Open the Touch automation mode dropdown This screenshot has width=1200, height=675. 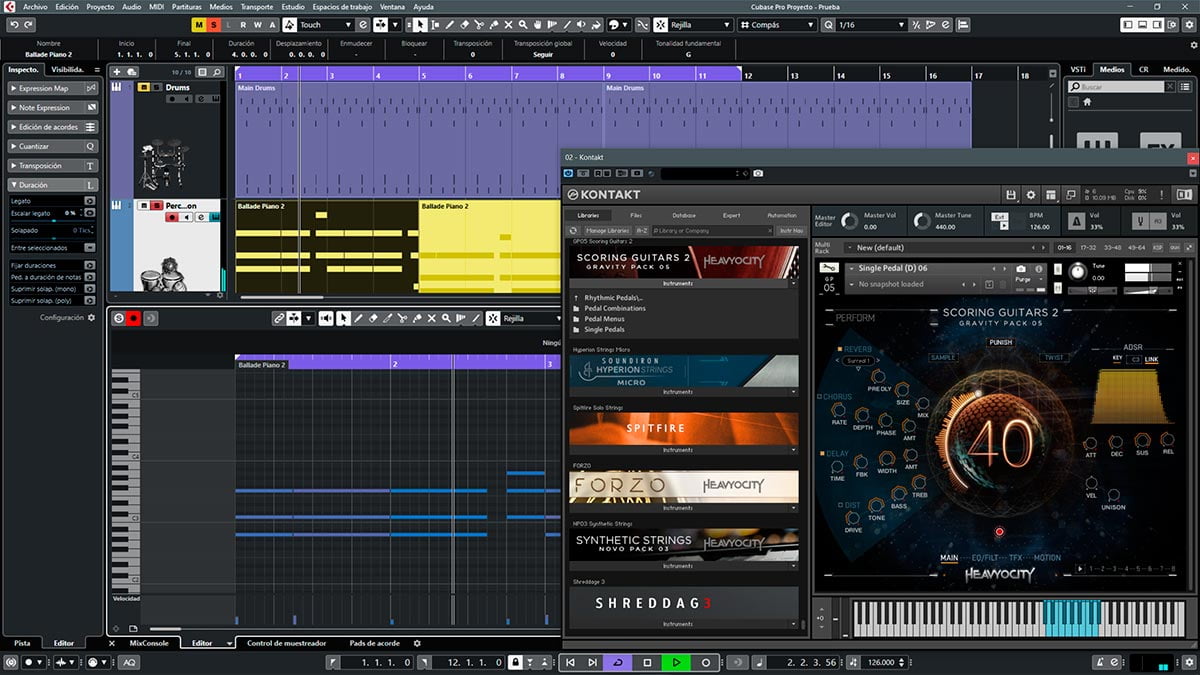[326, 24]
